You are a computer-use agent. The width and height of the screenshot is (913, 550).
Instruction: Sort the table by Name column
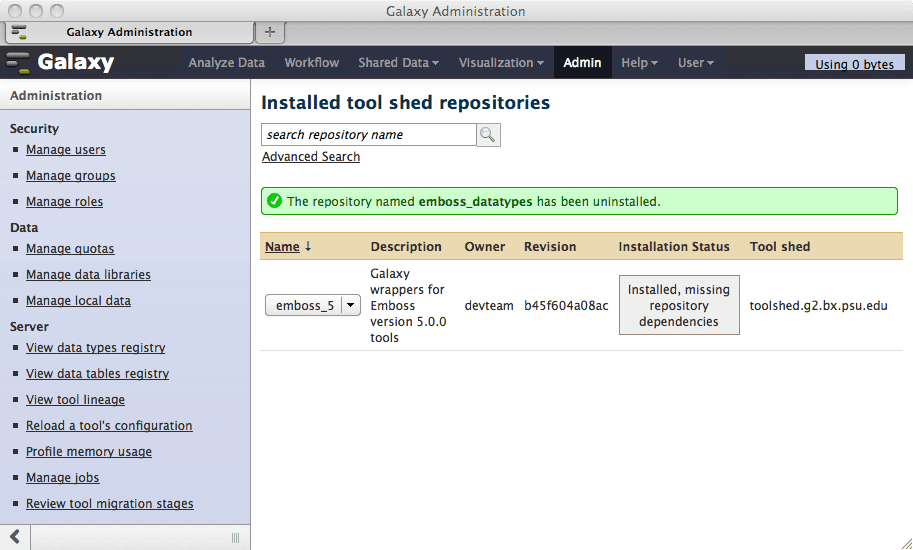[x=282, y=247]
